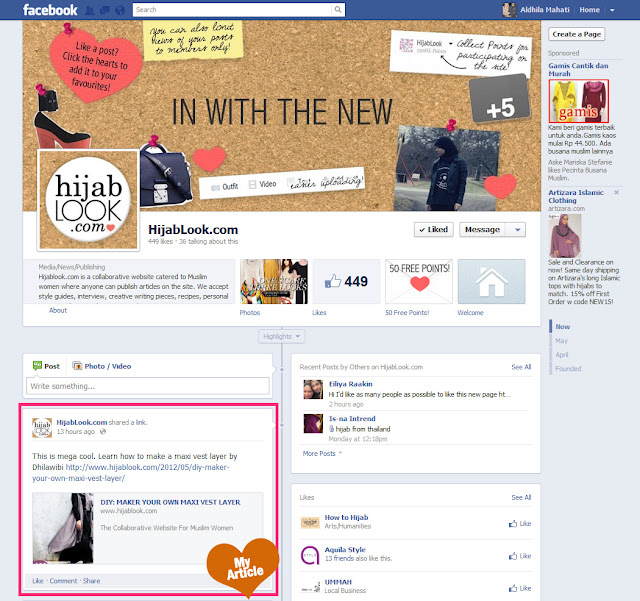Select the Photo / Video tab

click(x=102, y=366)
